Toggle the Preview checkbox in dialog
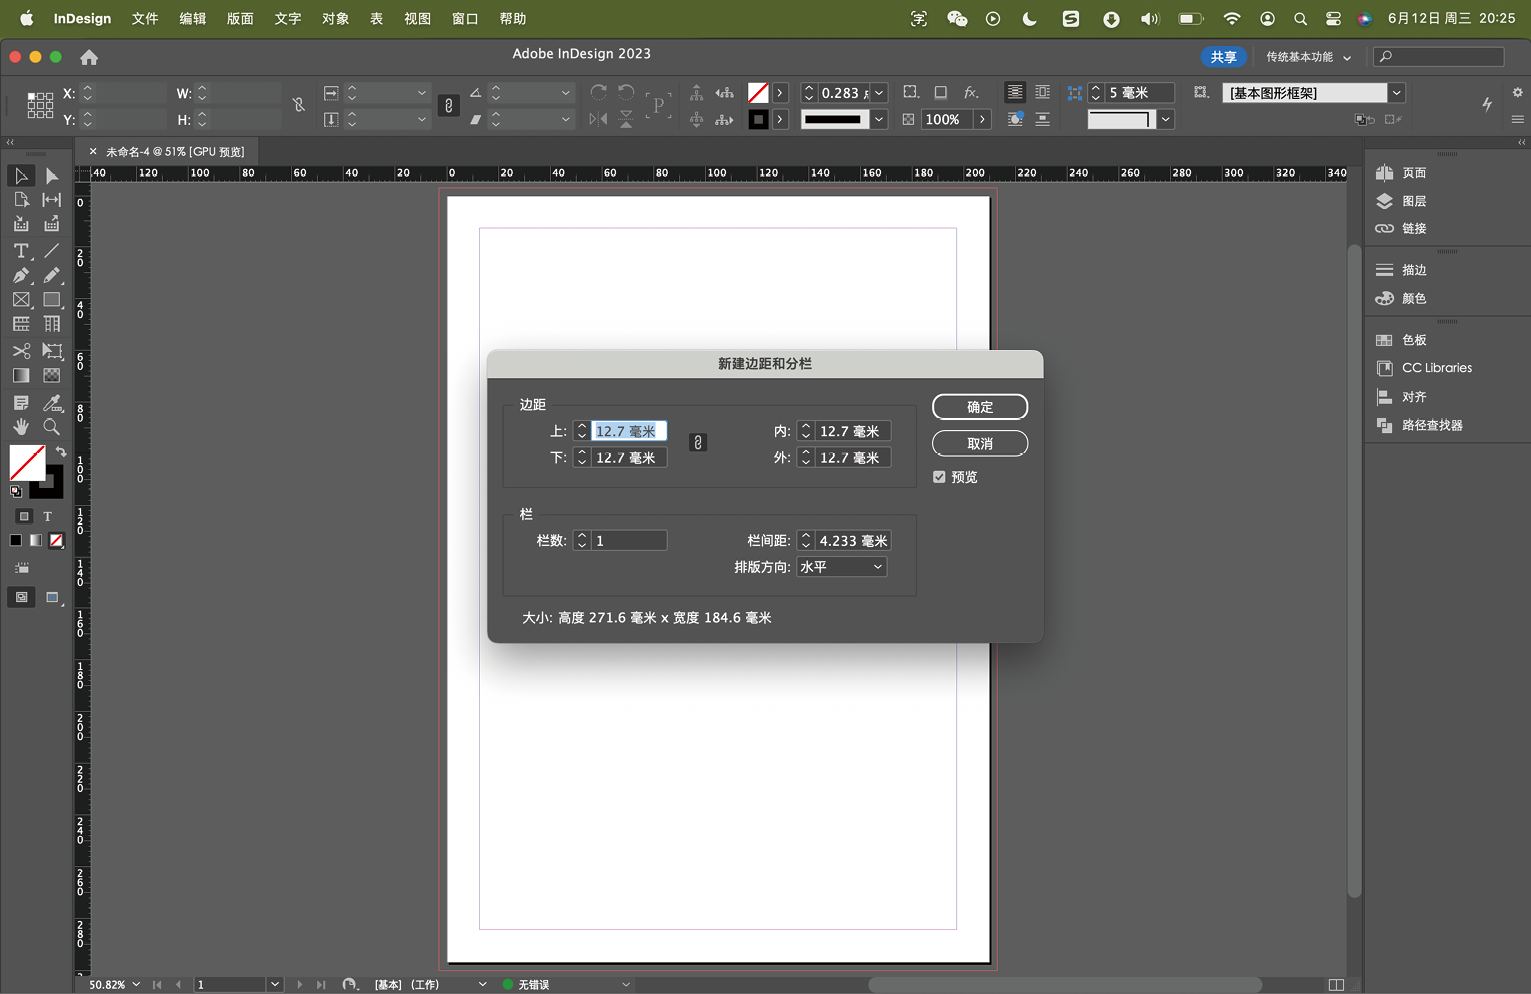Screen dimensions: 1531x994 tap(939, 477)
